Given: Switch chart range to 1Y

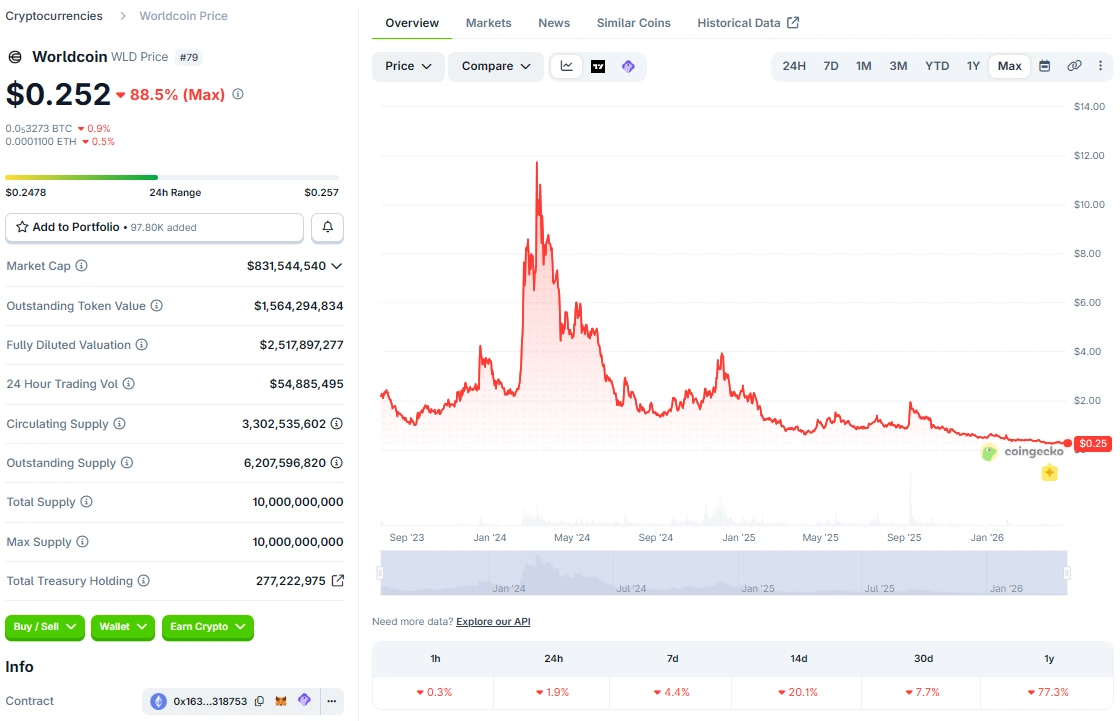Looking at the screenshot, I should [x=972, y=66].
